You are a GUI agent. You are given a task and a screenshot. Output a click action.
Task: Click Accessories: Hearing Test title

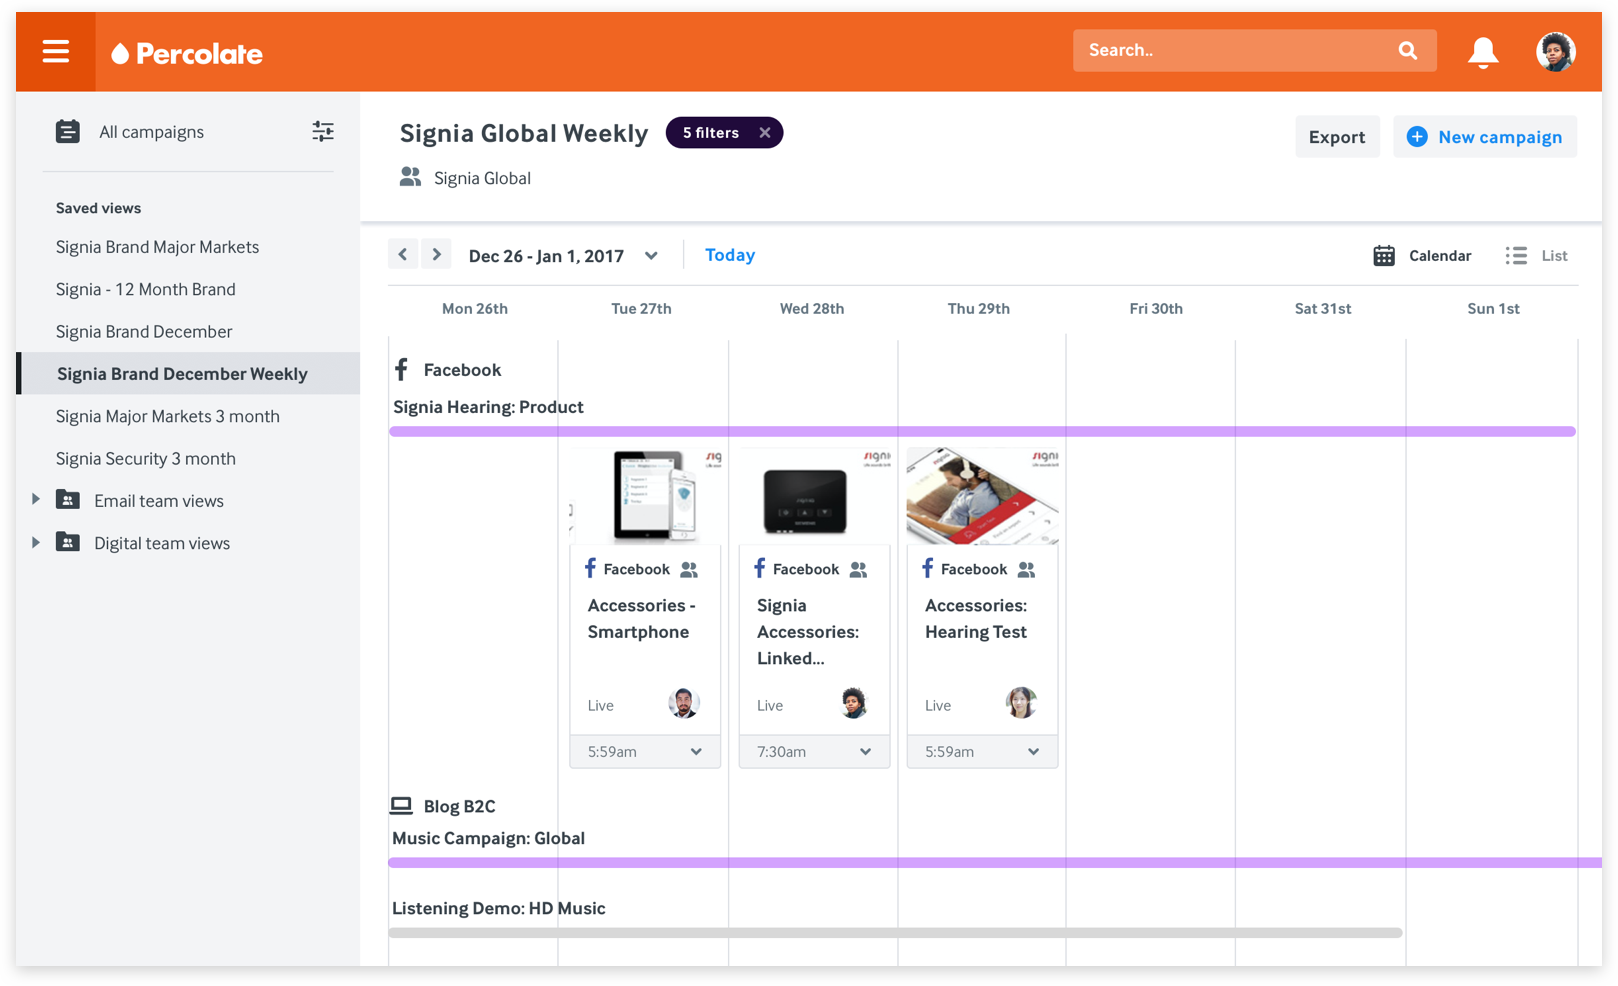pos(976,618)
